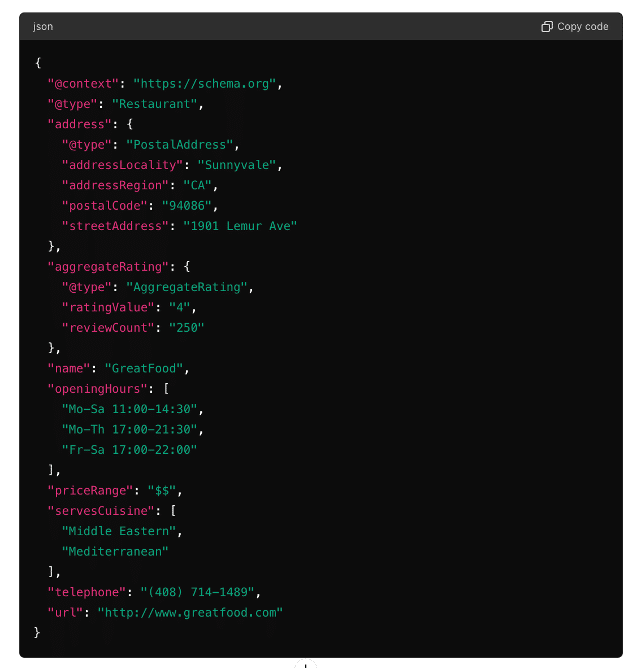Screen dimensions: 642x668
Task: Click the "AggregateRating" type value
Action: coord(187,287)
